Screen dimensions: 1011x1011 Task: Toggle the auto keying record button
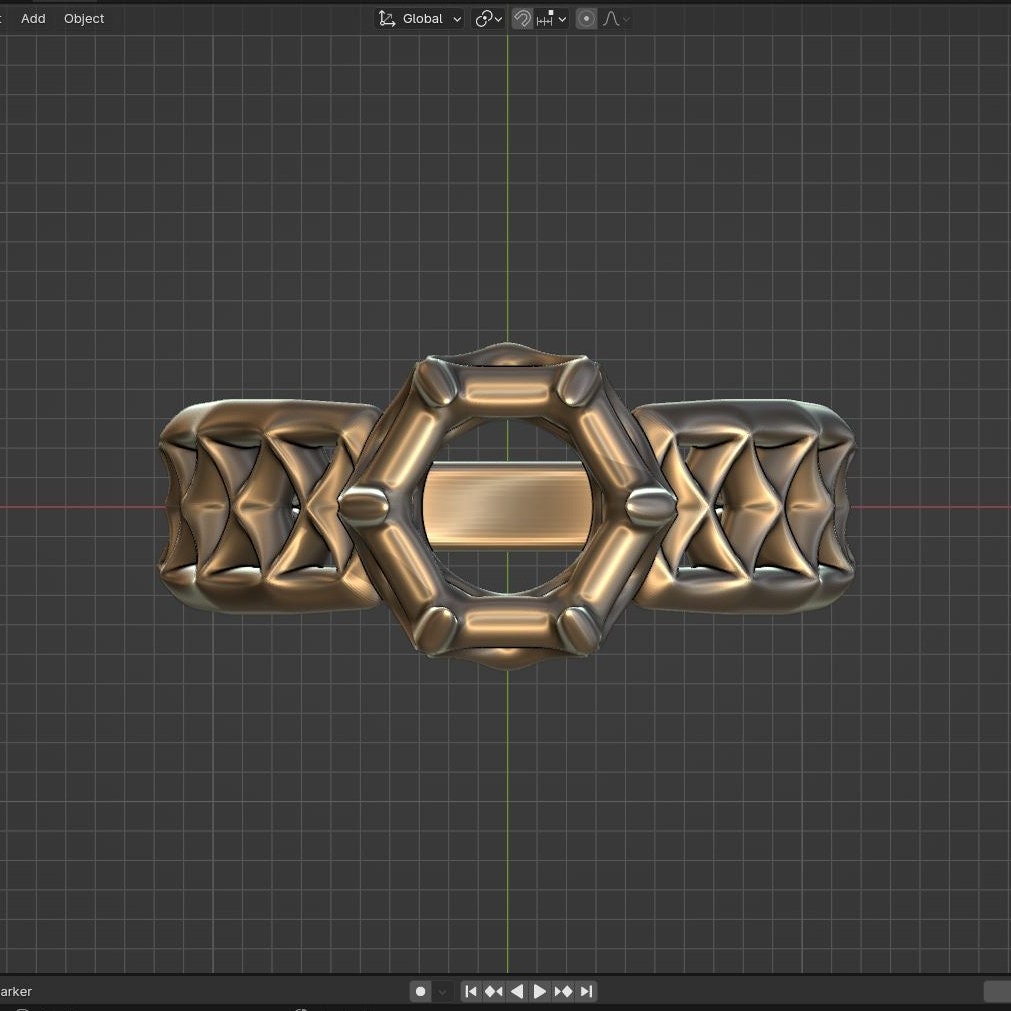(420, 991)
